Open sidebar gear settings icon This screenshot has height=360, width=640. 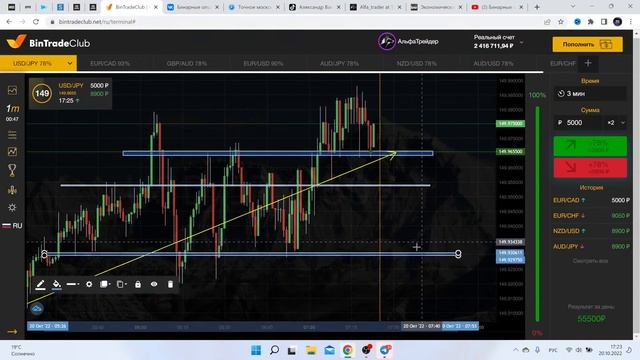coord(12,208)
